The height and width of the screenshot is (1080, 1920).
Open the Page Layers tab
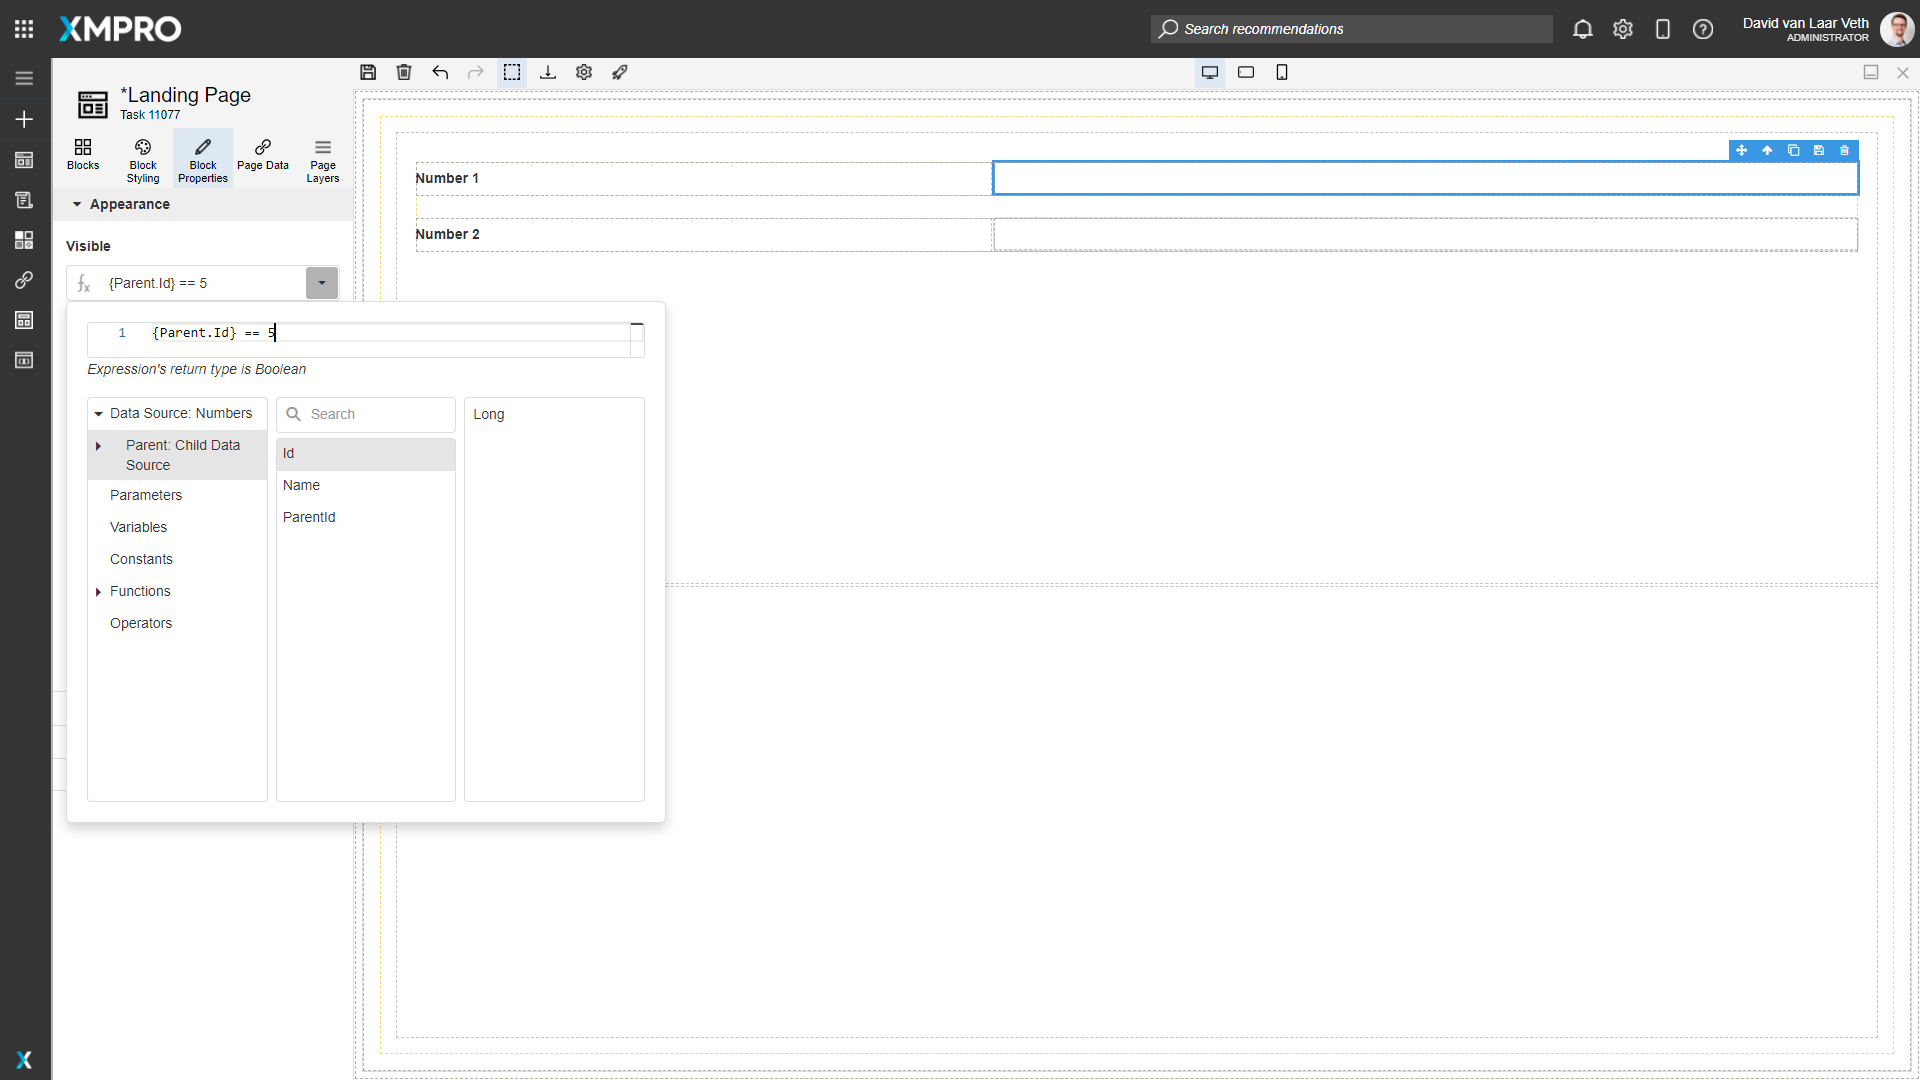click(x=323, y=160)
